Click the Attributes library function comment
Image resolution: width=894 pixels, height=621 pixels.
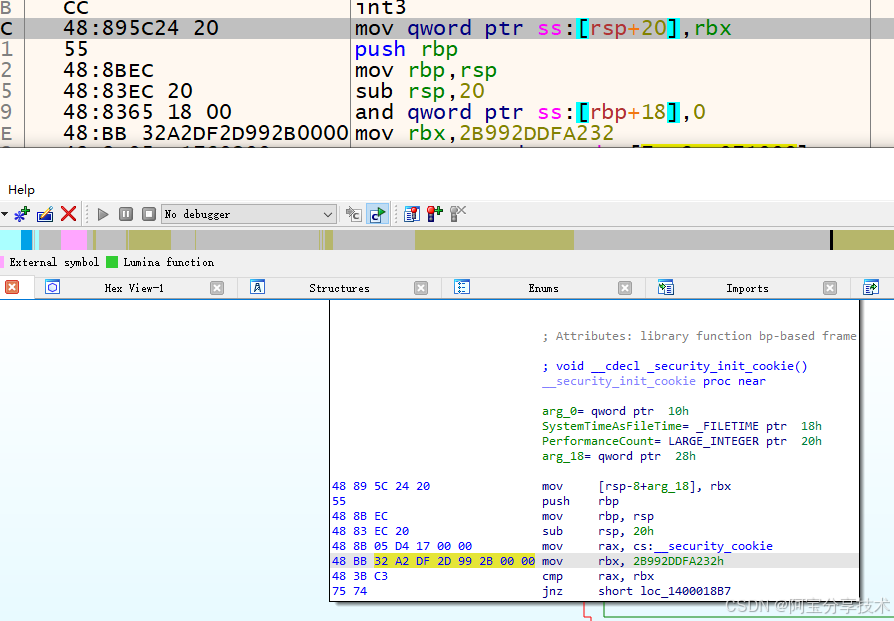pos(699,336)
